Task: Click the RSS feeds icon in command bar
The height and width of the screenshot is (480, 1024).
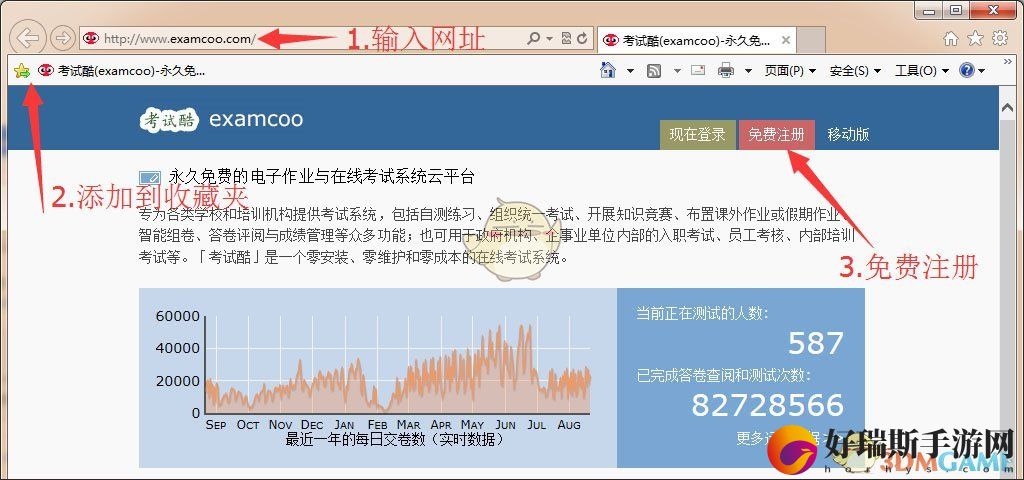Action: 654,71
